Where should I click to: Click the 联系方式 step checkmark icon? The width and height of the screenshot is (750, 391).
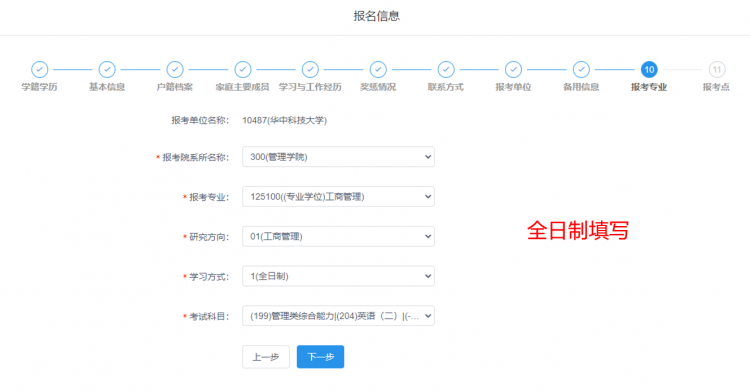(x=446, y=69)
